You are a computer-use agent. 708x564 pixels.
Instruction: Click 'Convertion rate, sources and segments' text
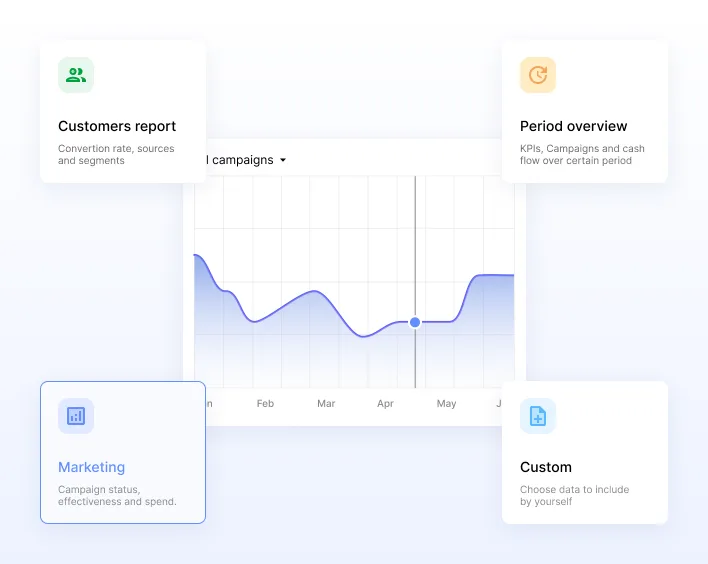(x=116, y=154)
